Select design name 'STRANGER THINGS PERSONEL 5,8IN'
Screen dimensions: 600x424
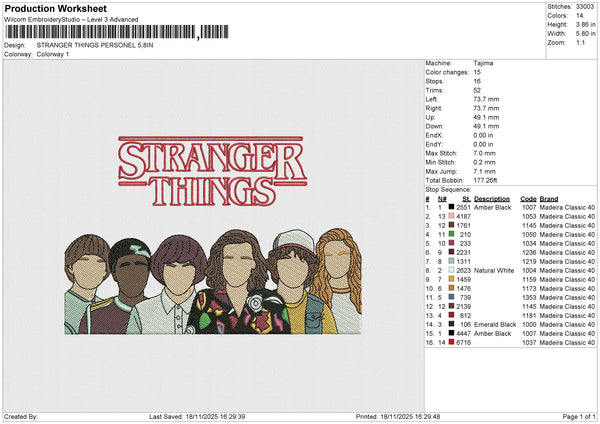point(95,45)
